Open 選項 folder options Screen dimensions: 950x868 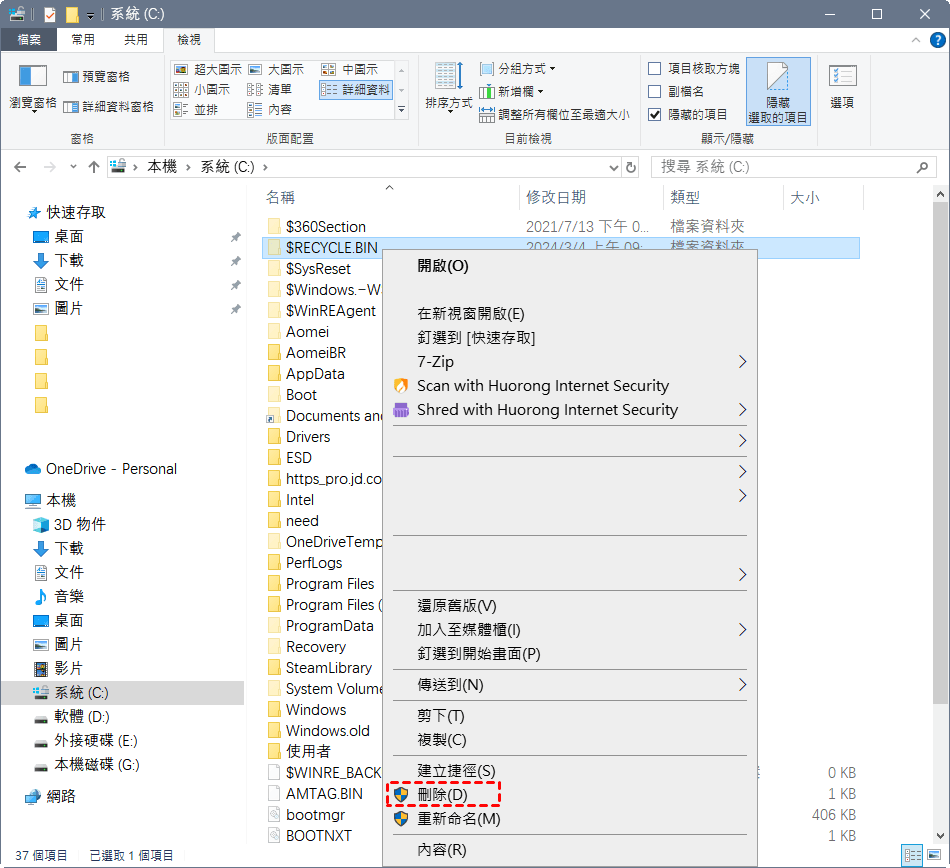tap(842, 88)
